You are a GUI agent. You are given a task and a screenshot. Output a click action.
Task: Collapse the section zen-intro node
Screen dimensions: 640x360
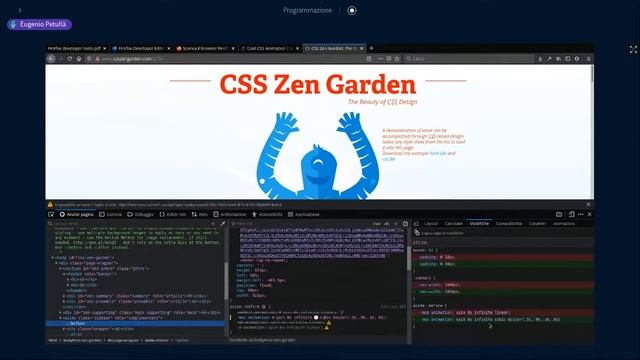pos(60,269)
